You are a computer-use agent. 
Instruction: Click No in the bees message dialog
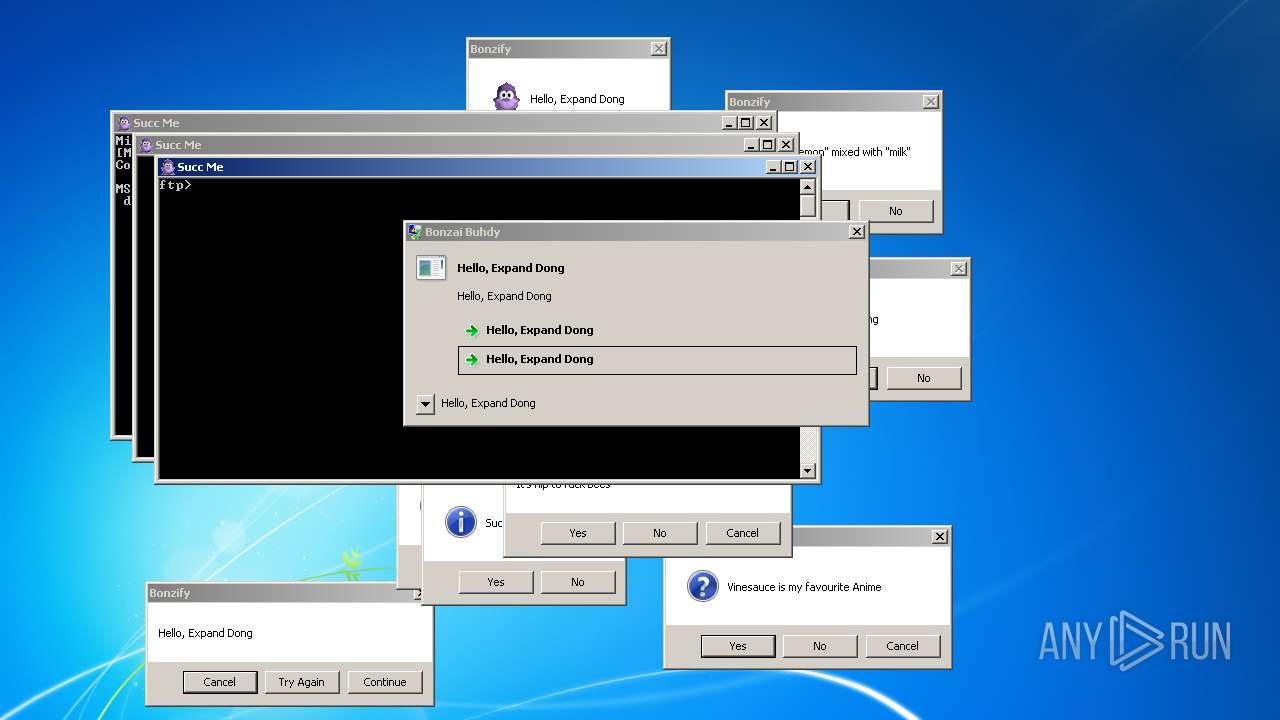[x=660, y=533]
